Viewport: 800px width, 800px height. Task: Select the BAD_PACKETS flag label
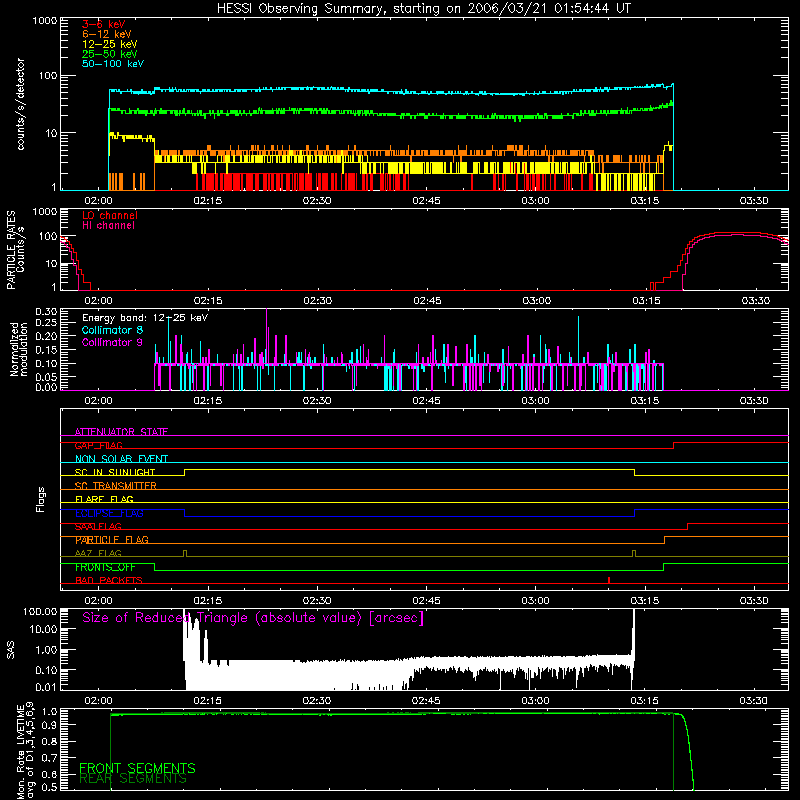click(x=109, y=580)
